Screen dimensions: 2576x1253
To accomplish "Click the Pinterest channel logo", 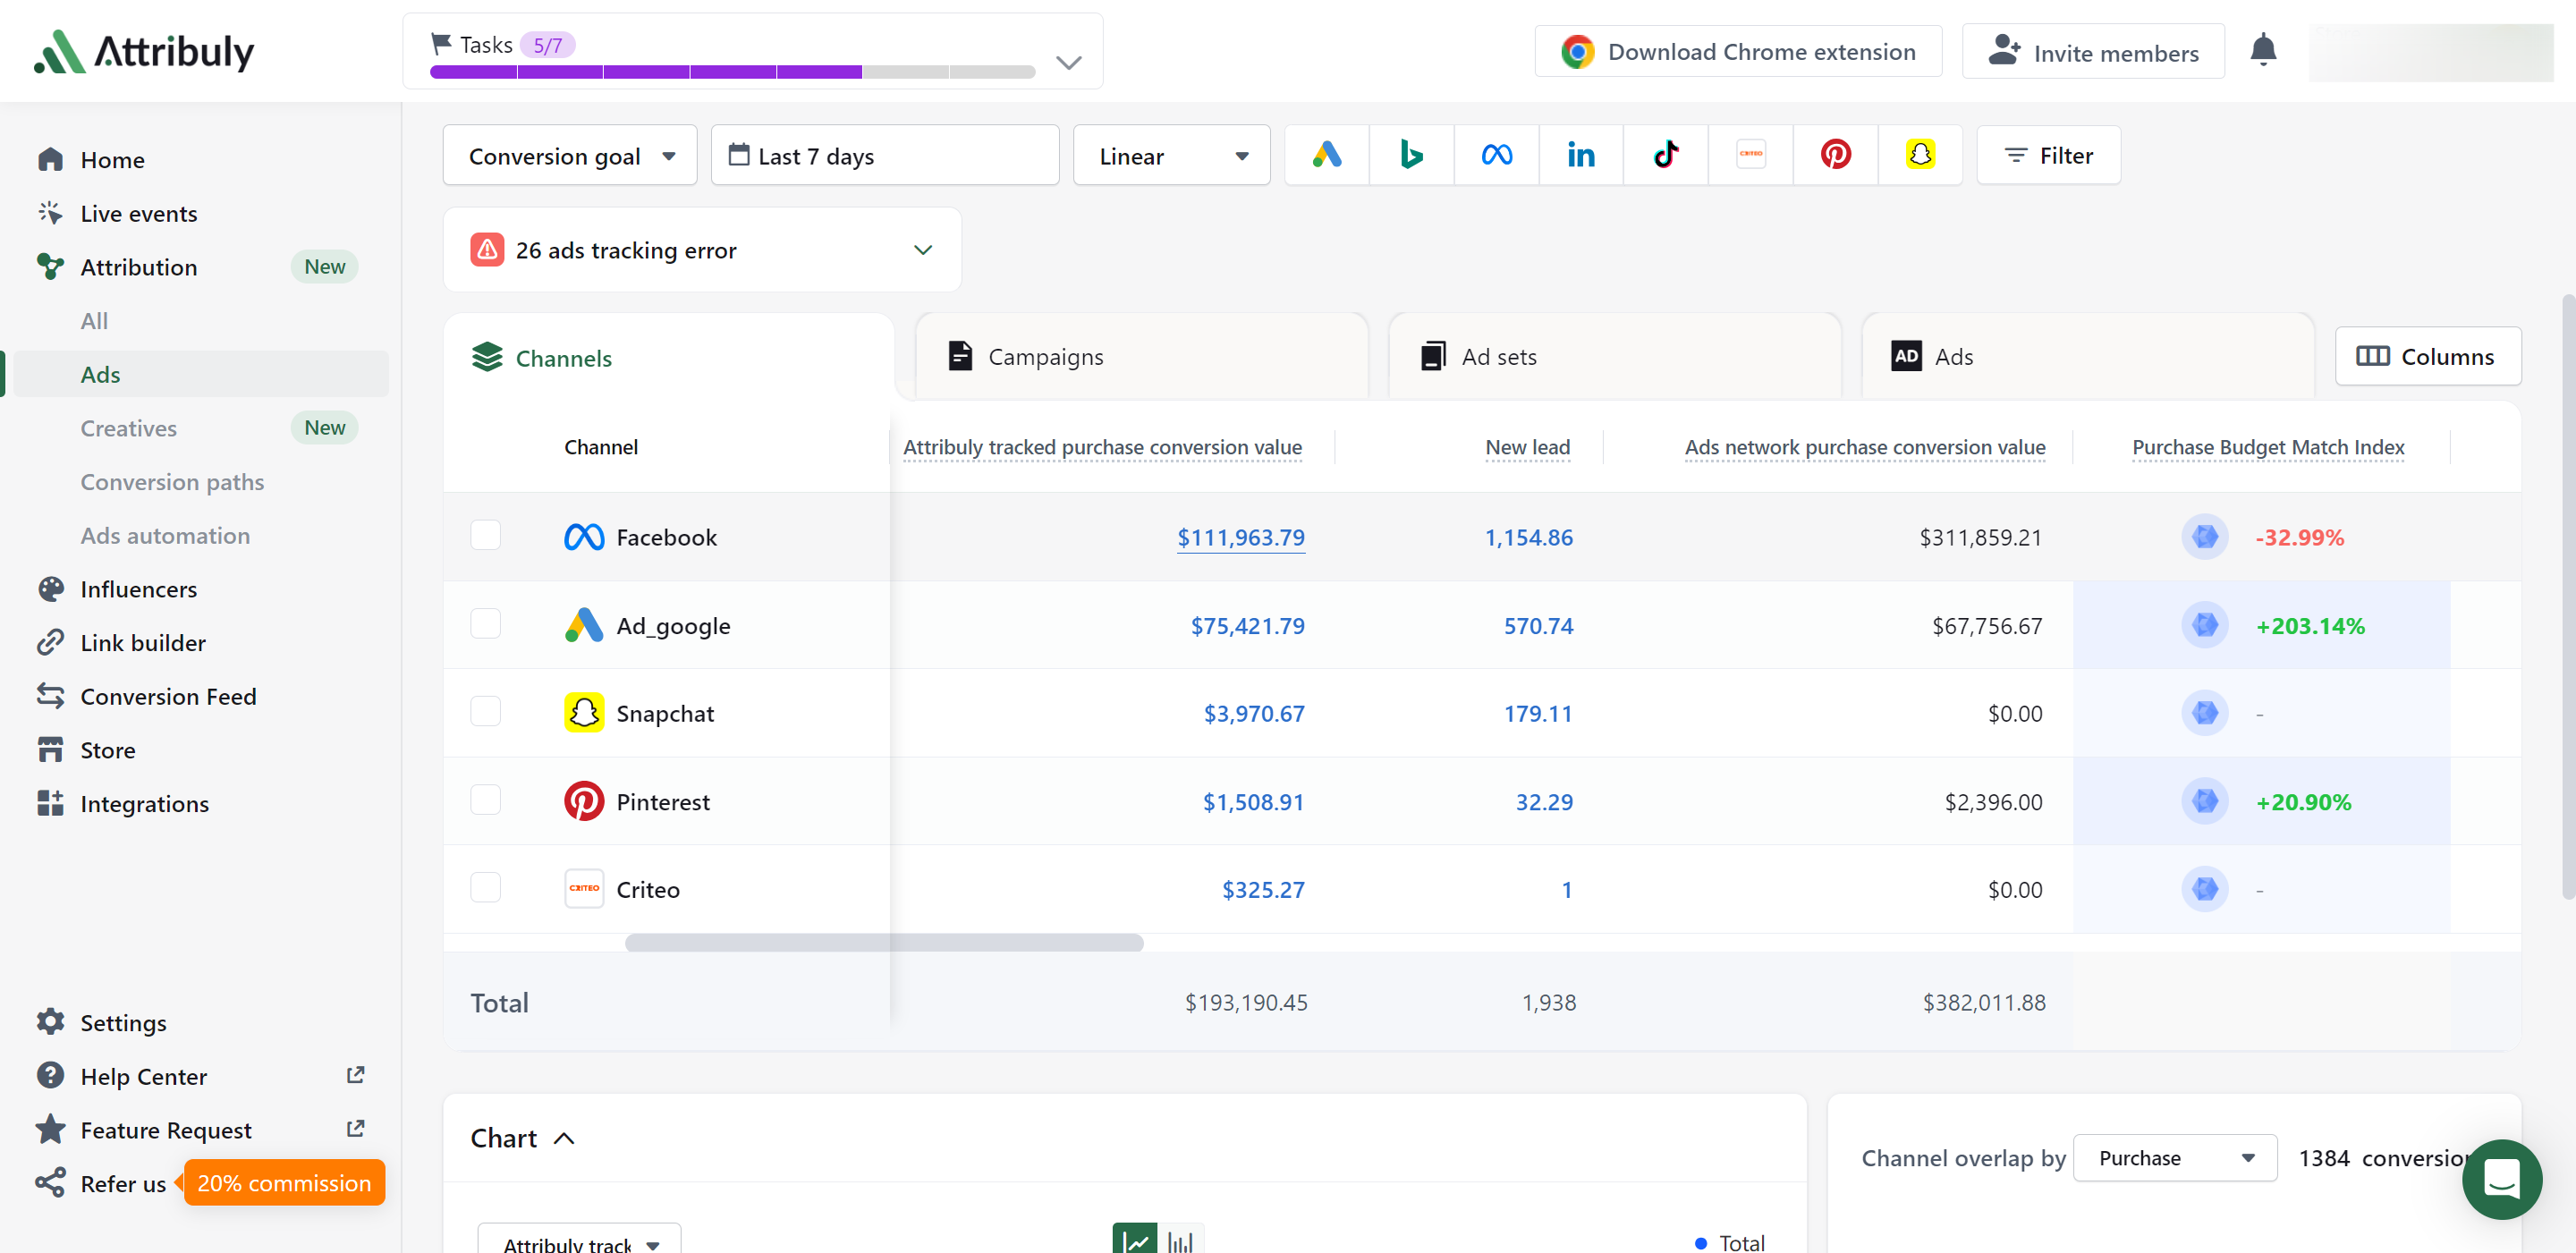I will 584,801.
